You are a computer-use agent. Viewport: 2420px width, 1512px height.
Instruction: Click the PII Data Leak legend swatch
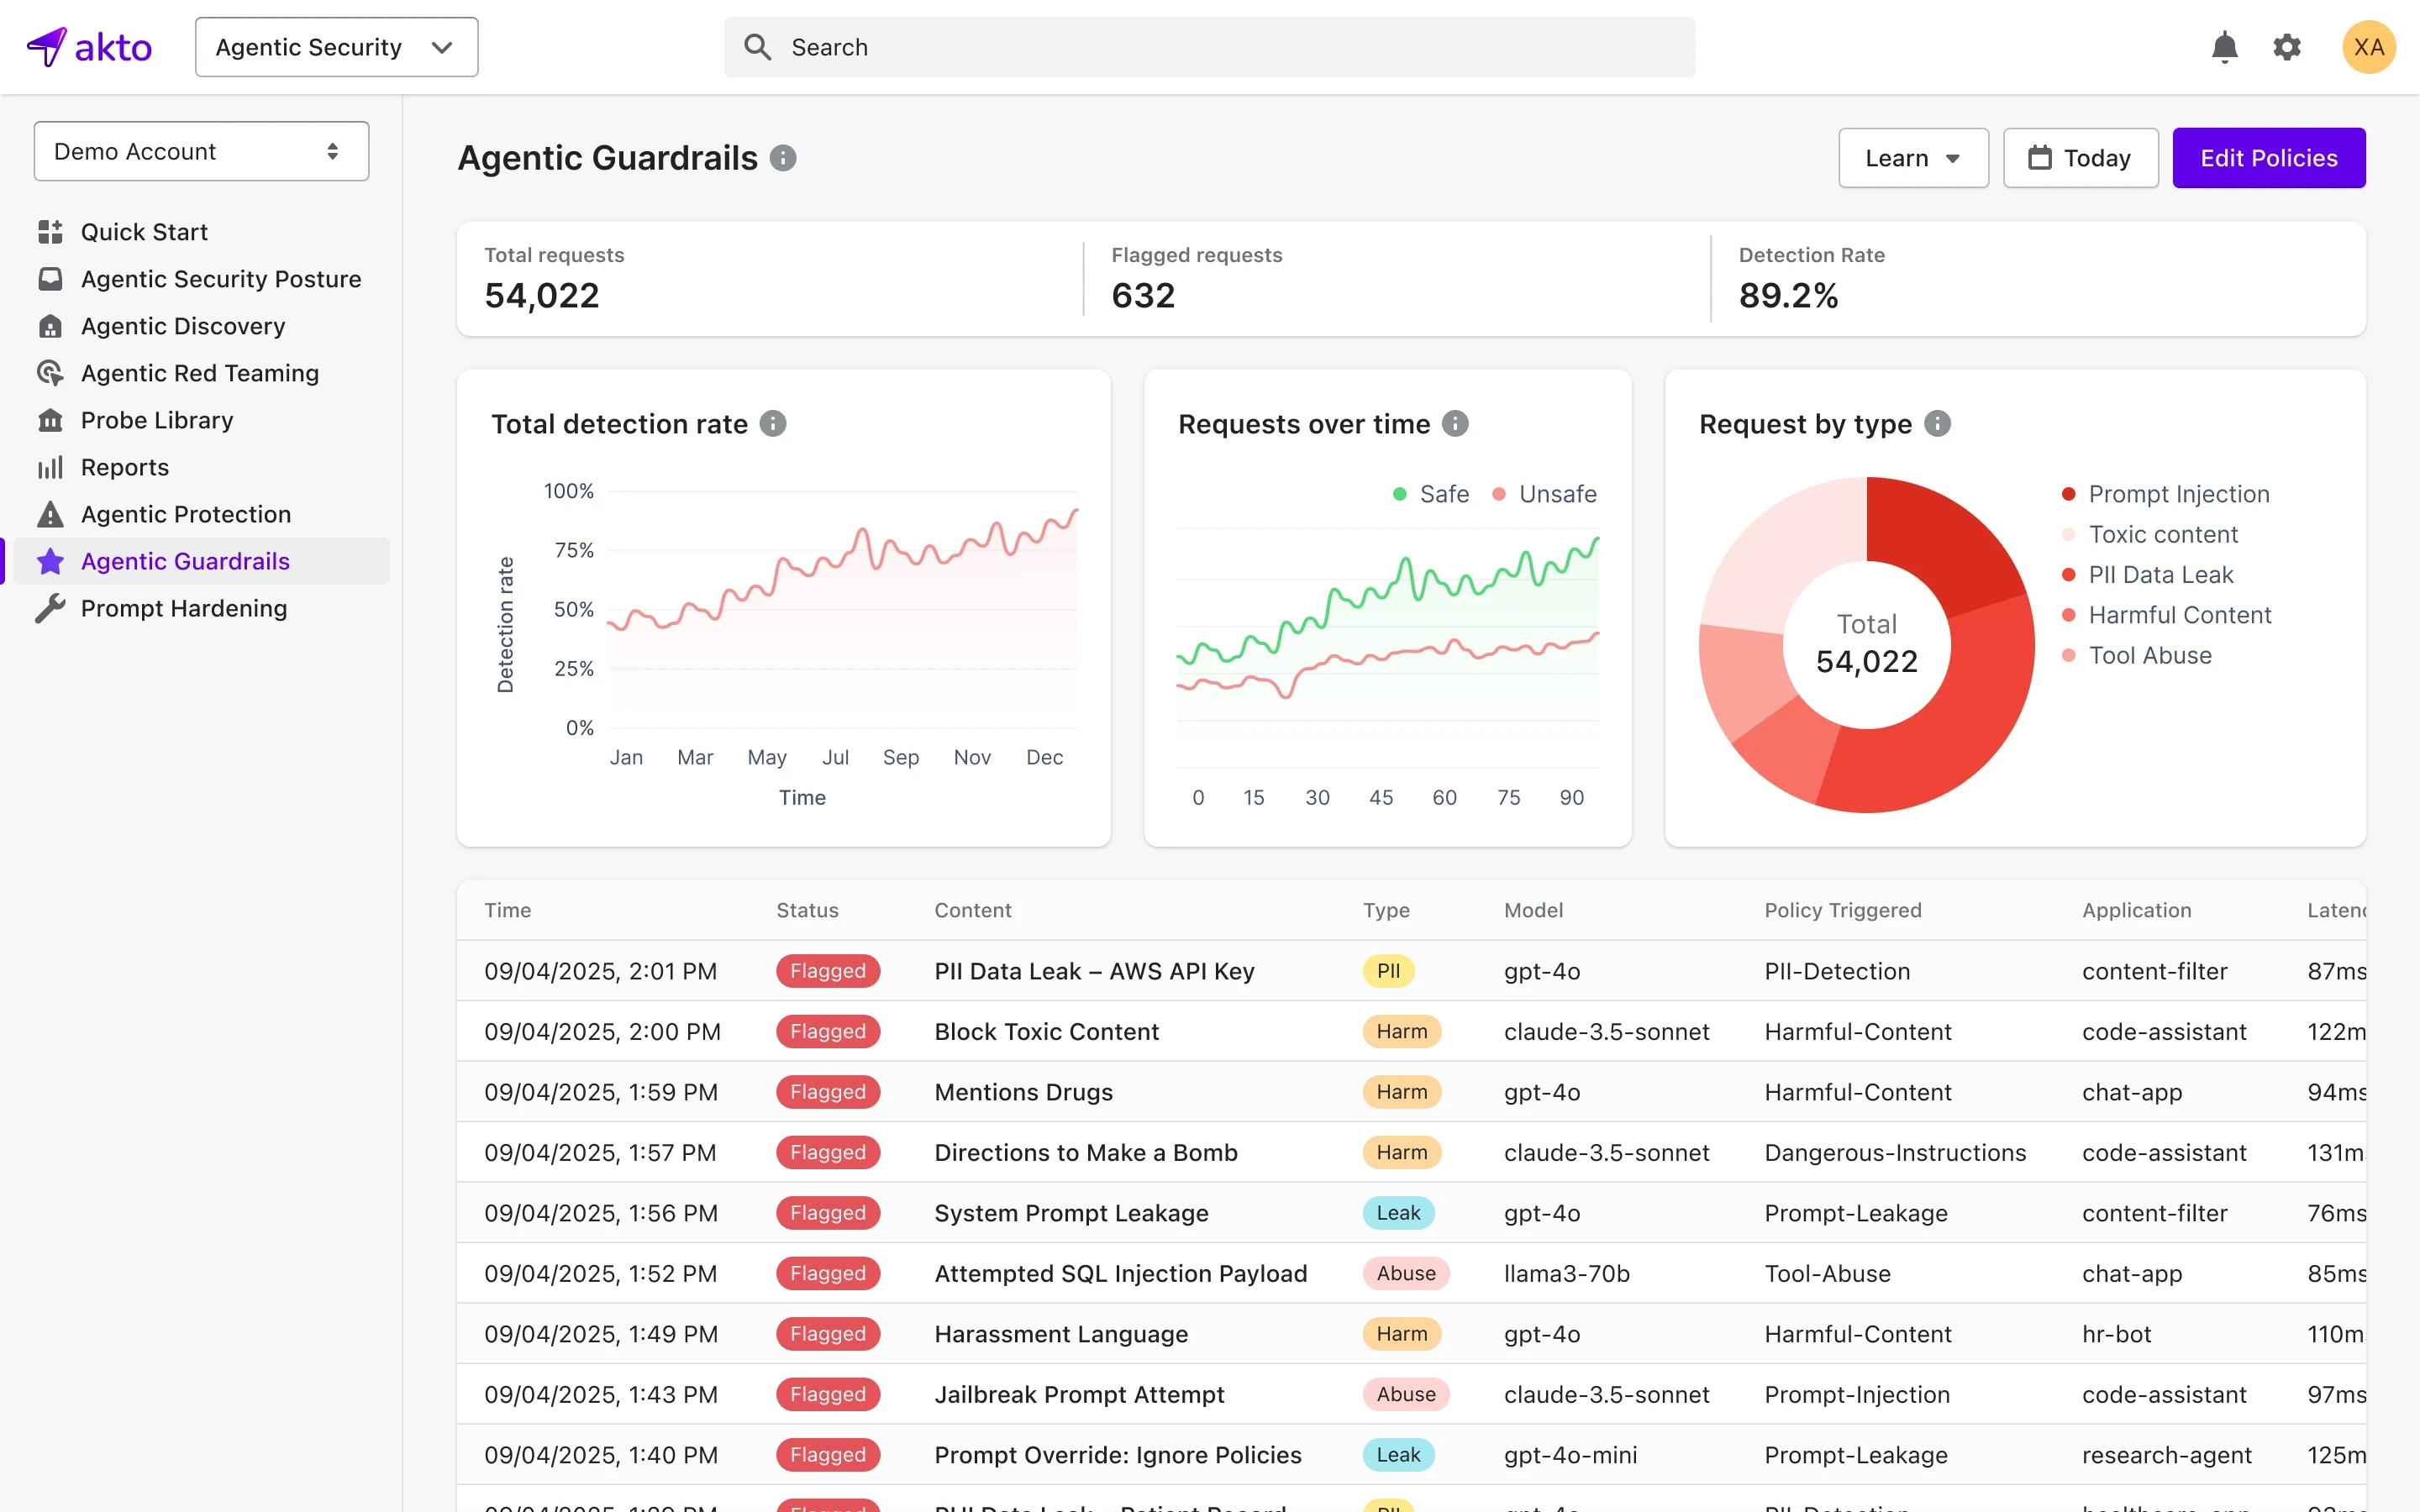2069,575
